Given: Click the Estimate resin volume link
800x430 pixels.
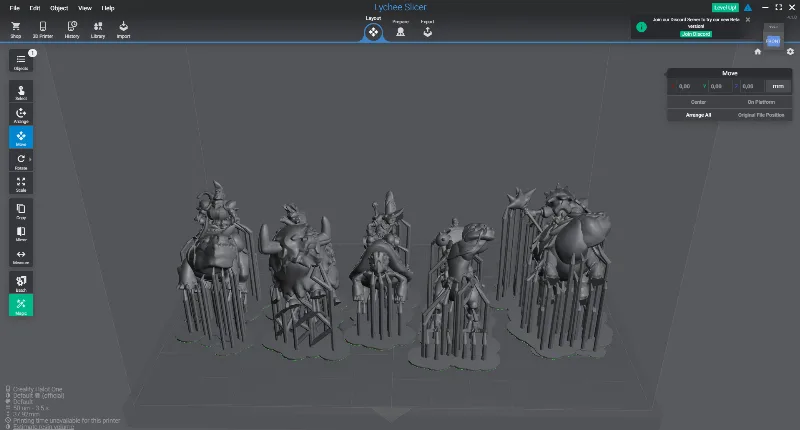Looking at the screenshot, I should [43, 426].
